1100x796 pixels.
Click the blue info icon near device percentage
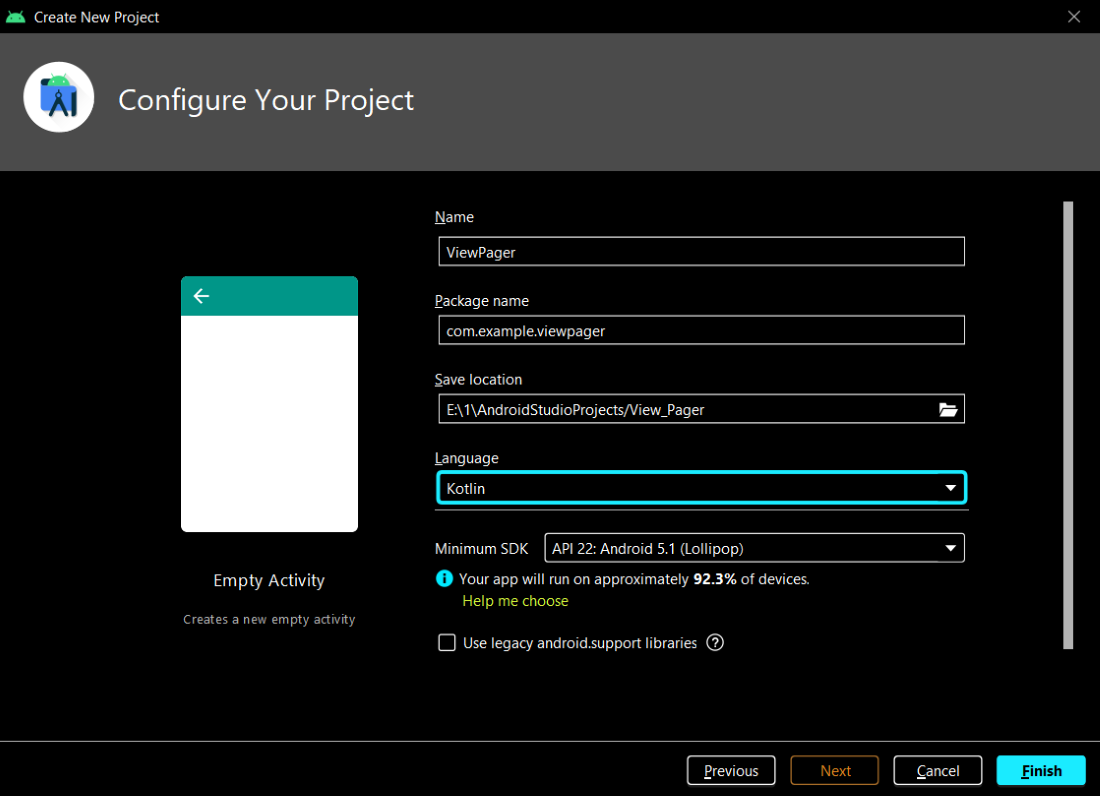coord(444,579)
